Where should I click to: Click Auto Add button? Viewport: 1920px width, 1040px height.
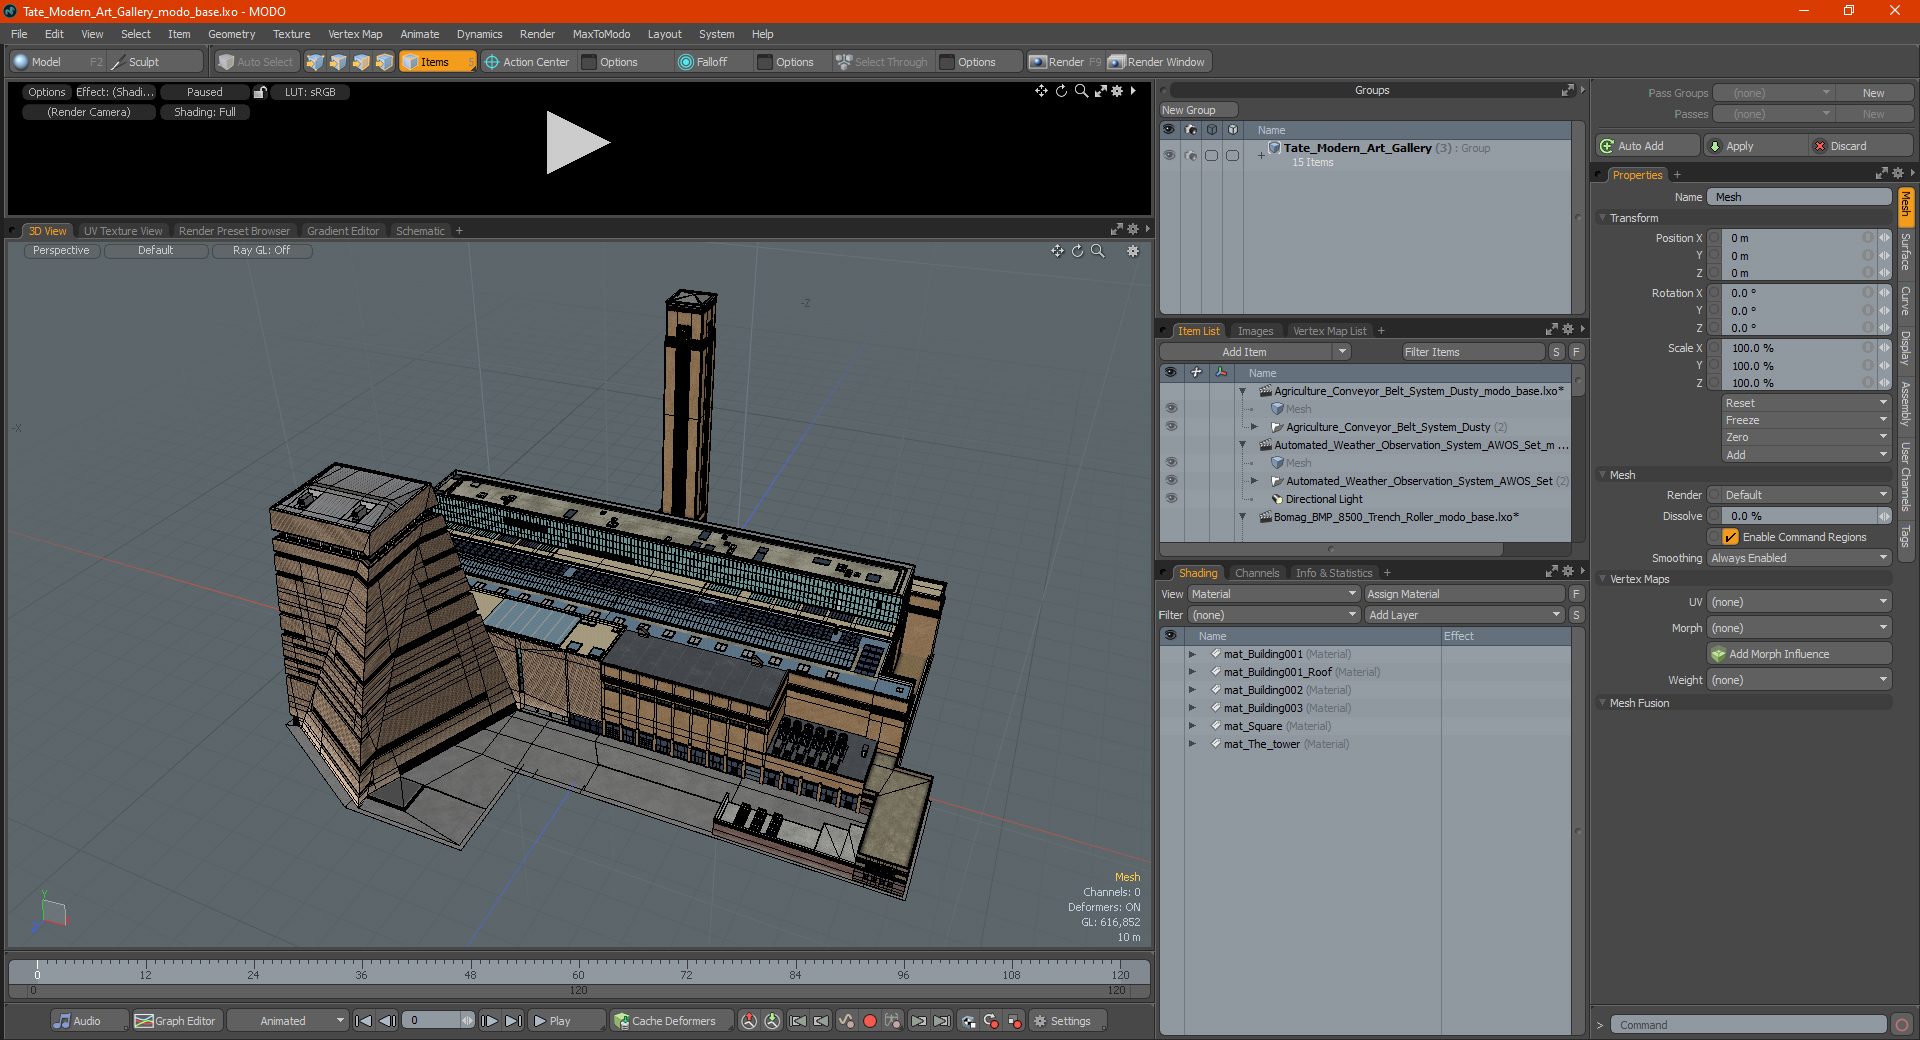(x=1648, y=146)
